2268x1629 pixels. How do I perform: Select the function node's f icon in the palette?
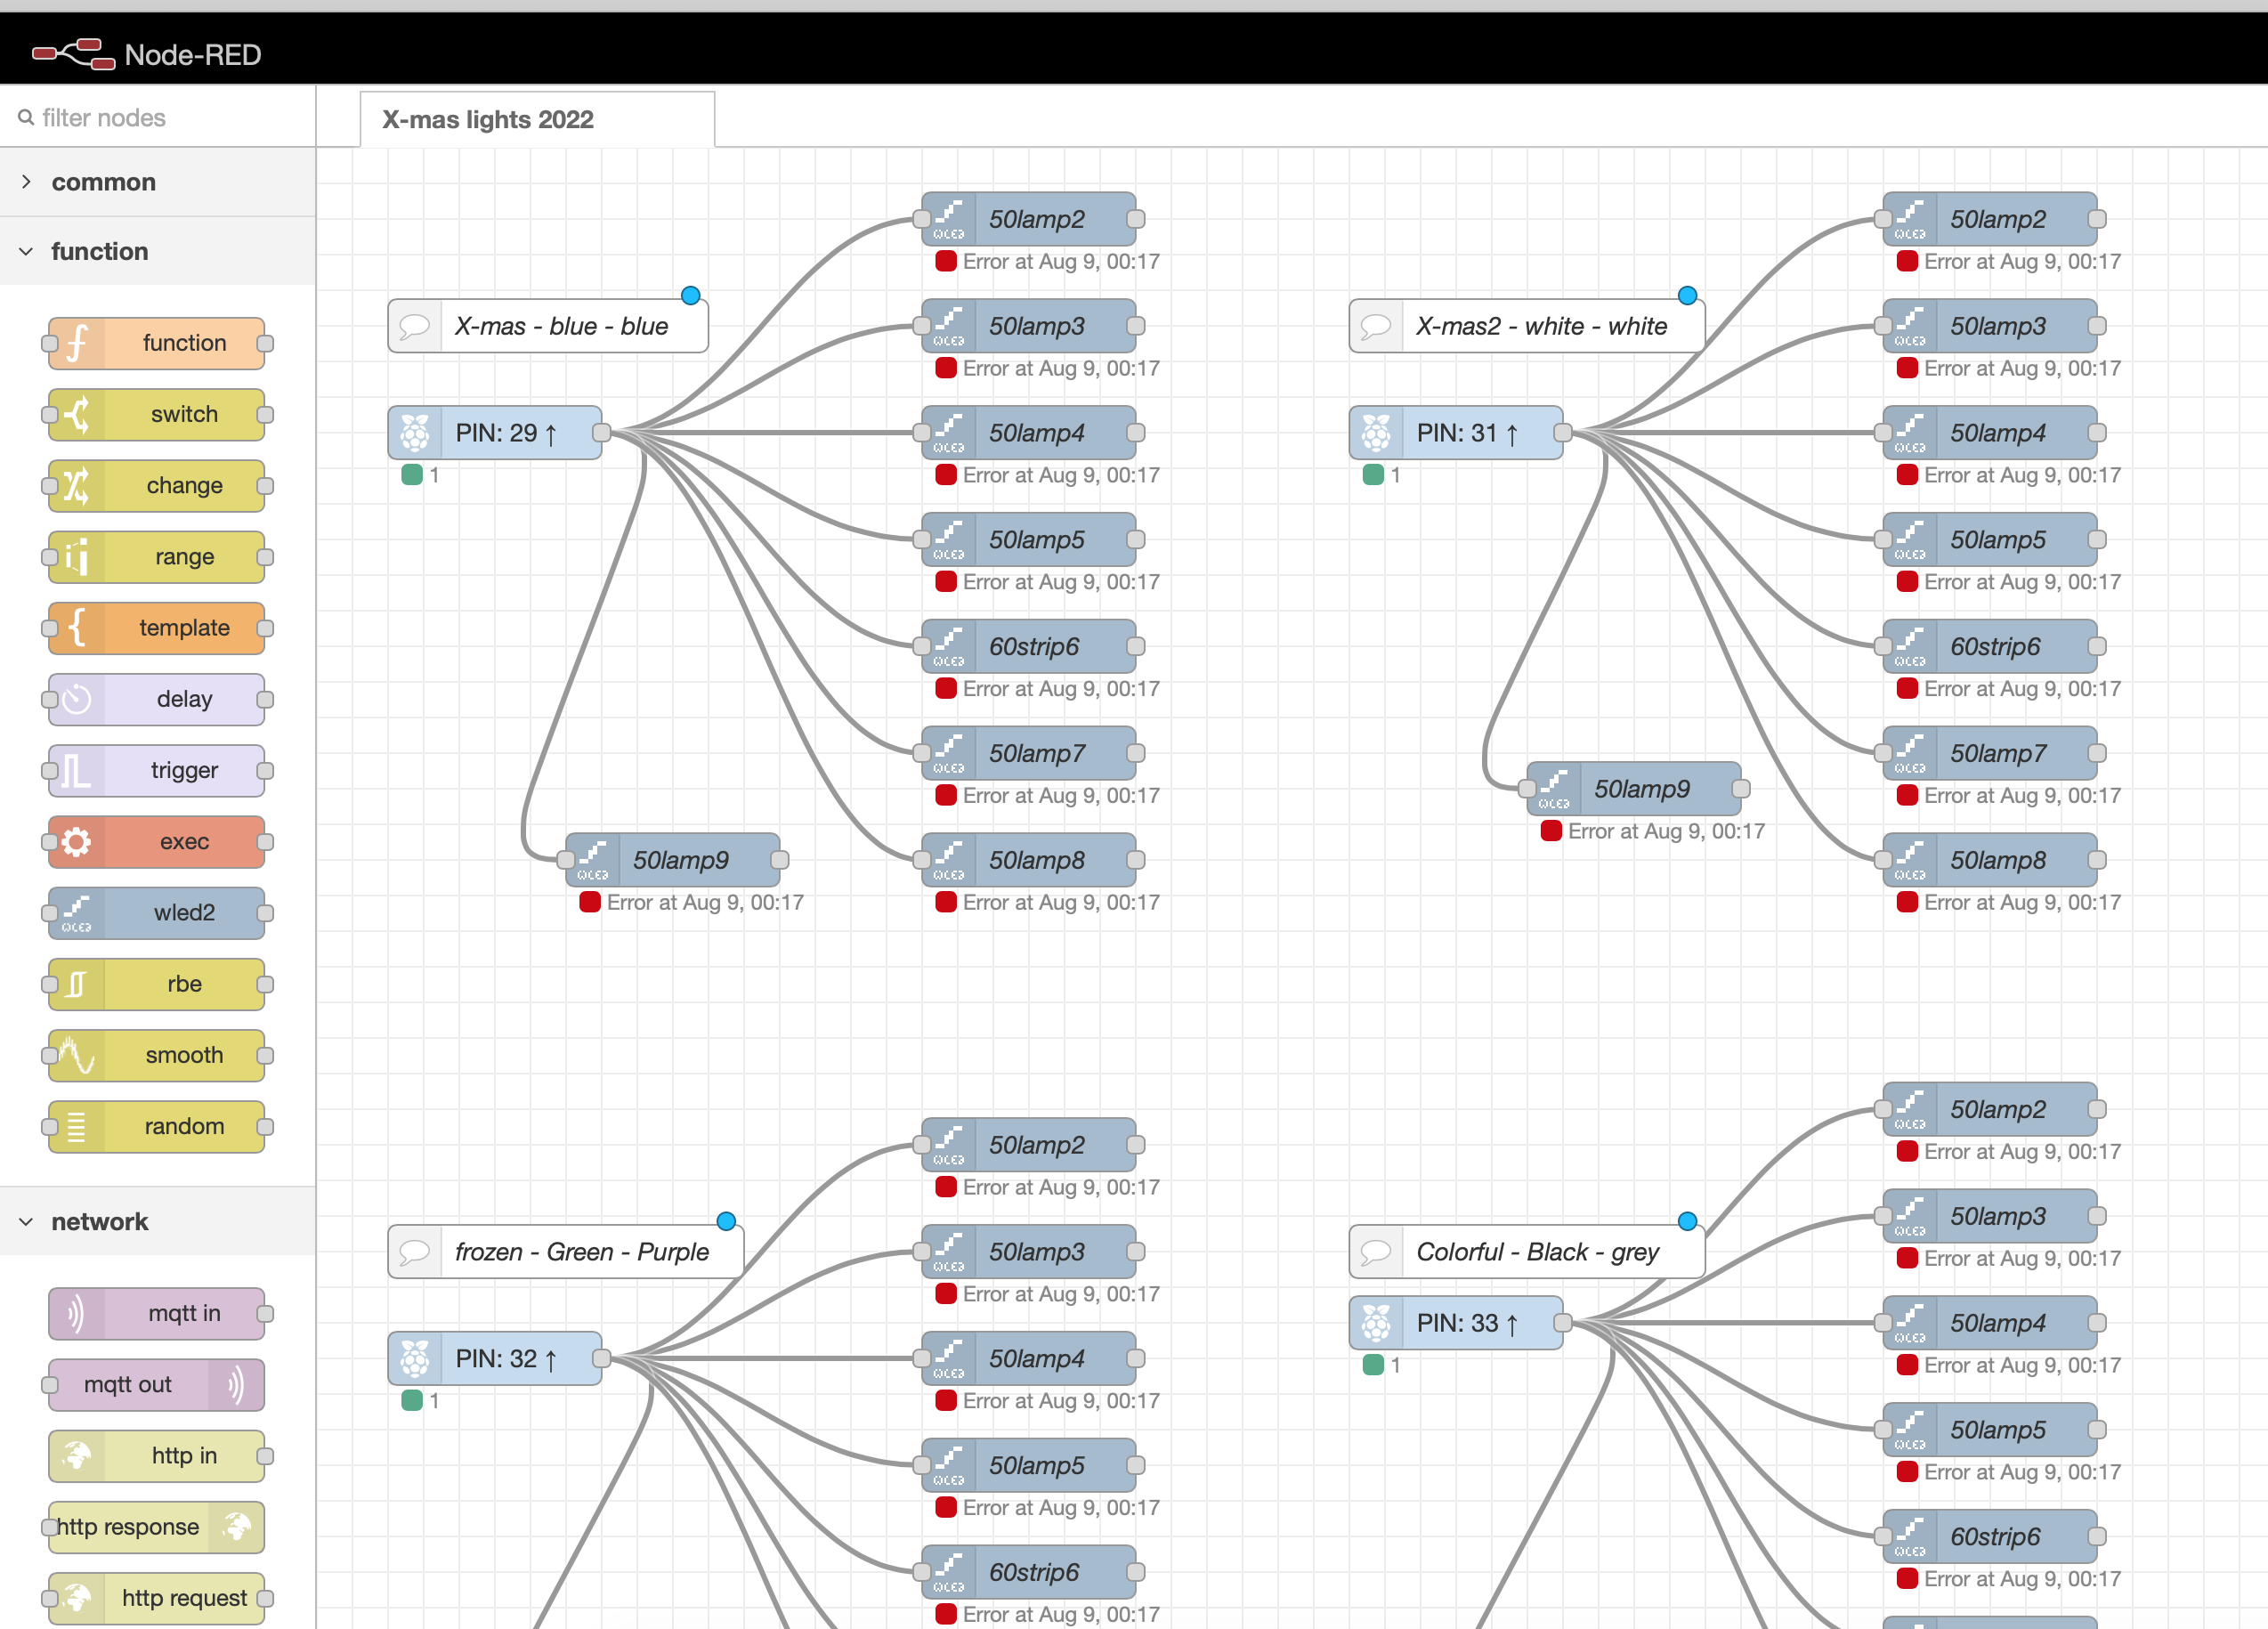(x=77, y=343)
